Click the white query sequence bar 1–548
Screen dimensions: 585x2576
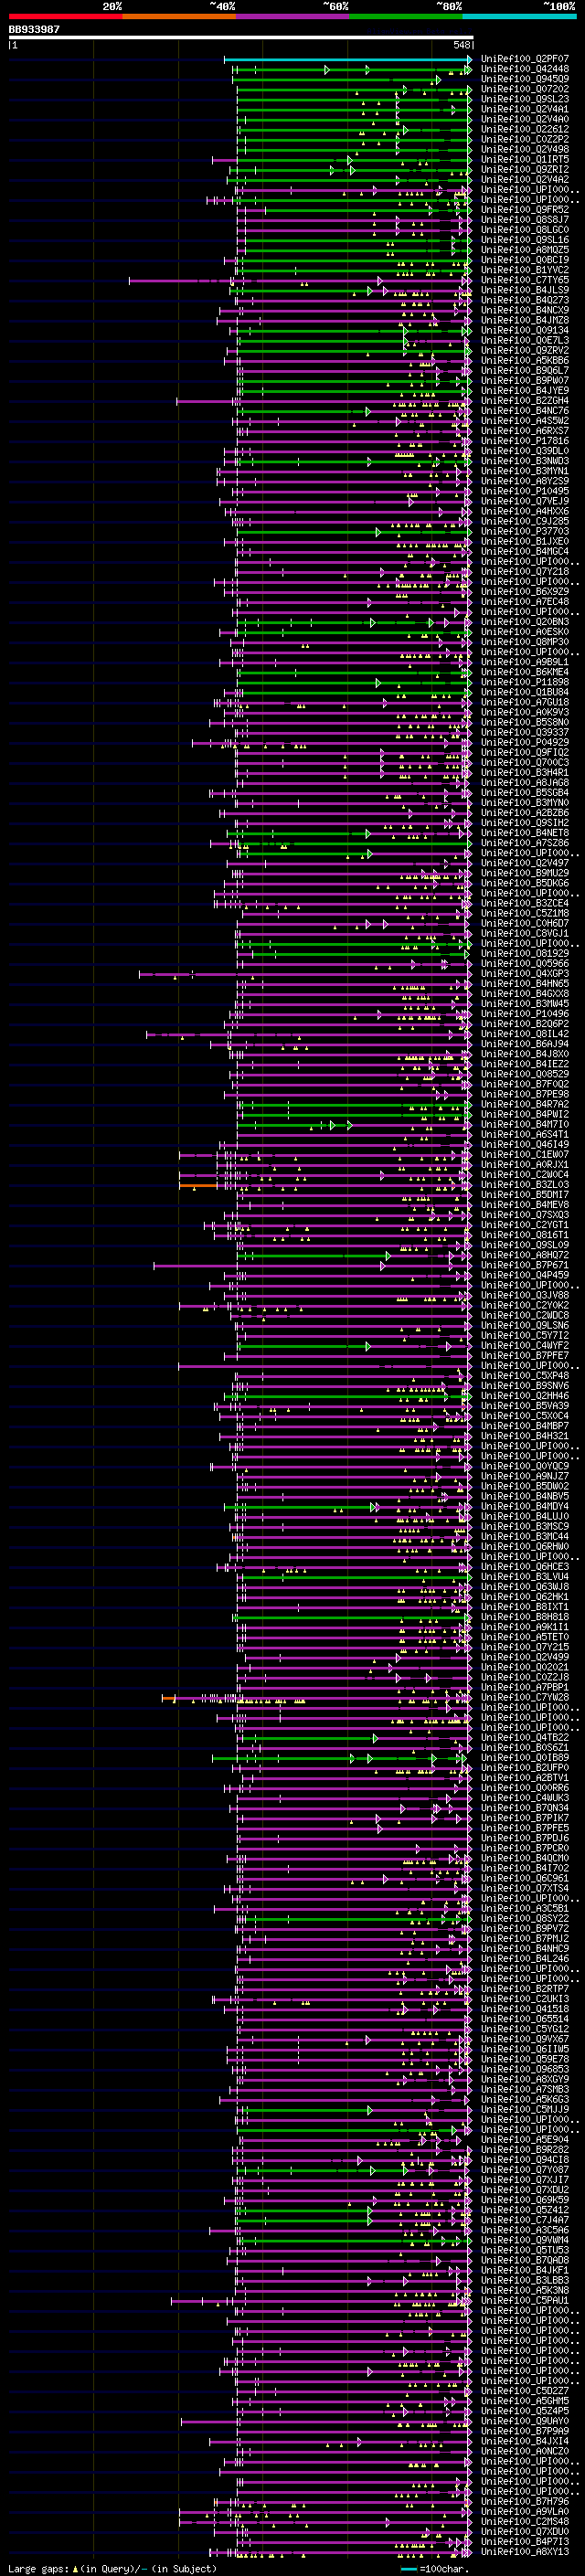pos(241,38)
